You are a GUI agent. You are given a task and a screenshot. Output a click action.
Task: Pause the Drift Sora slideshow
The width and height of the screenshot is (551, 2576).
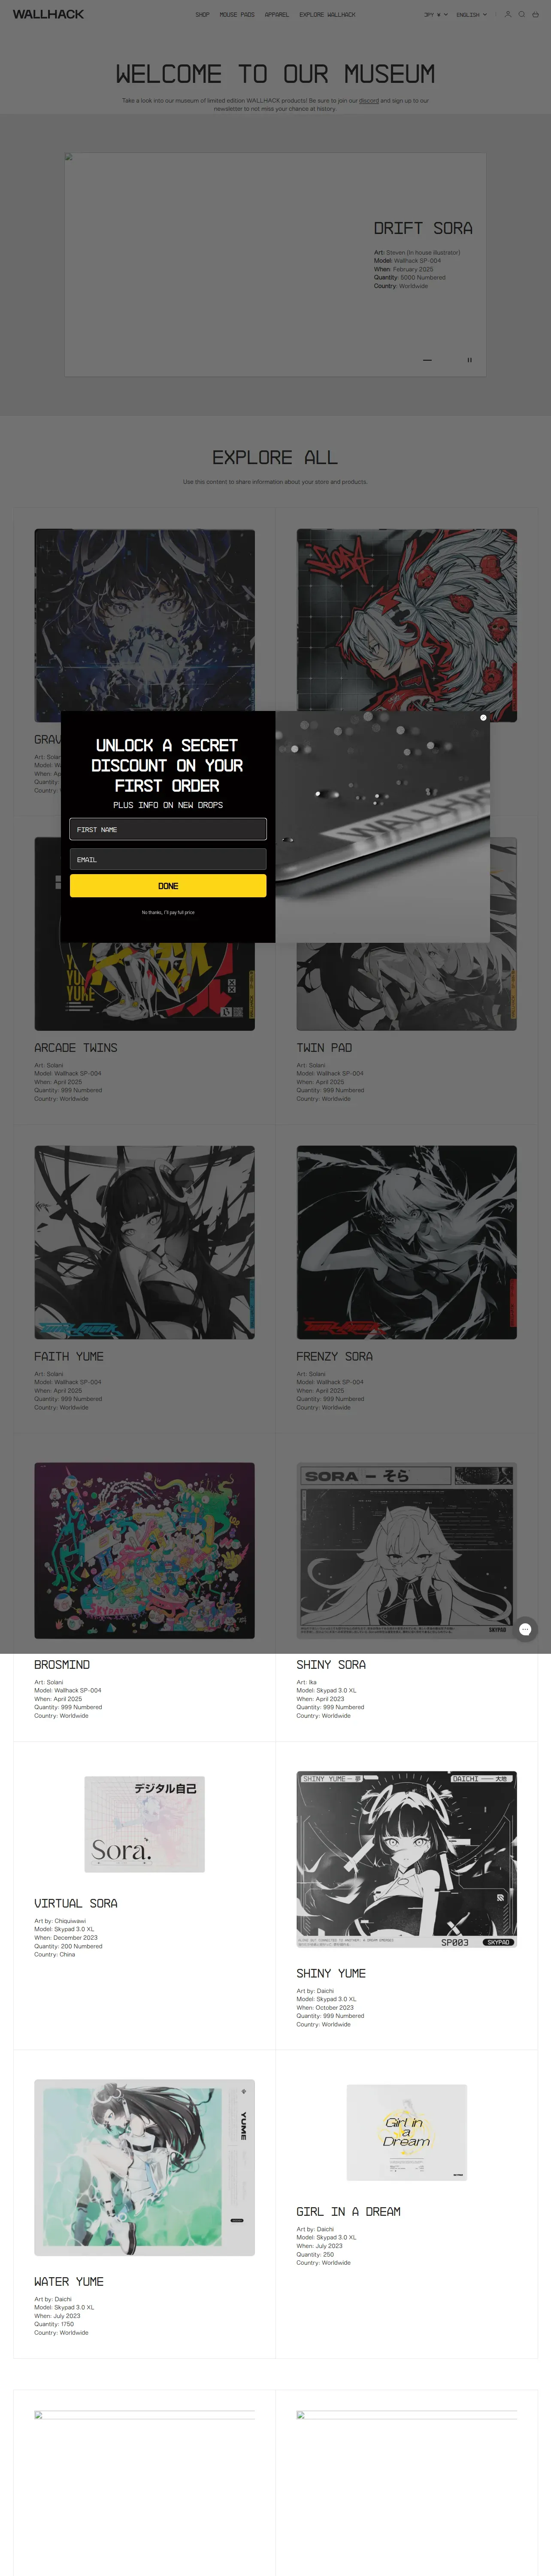click(469, 360)
